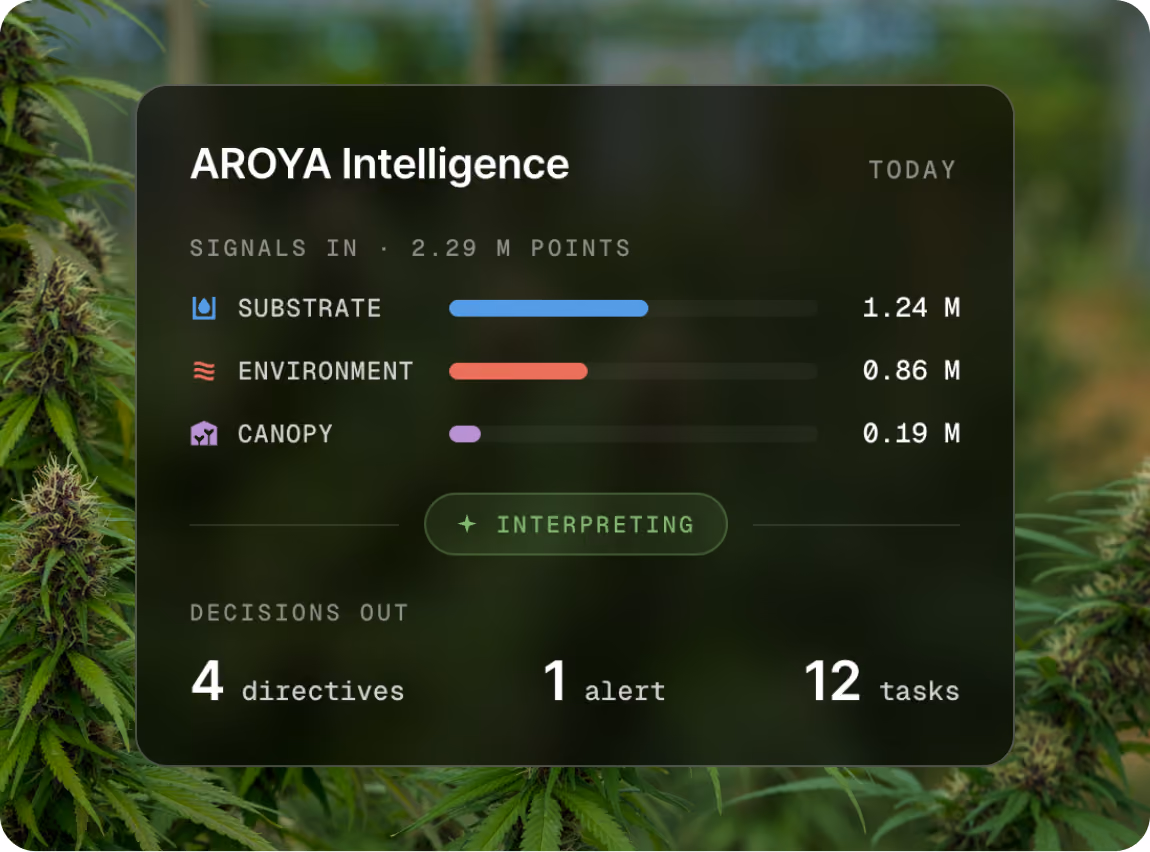The width and height of the screenshot is (1150, 852).
Task: Select the ENVIRONMENT label
Action: pyautogui.click(x=326, y=371)
